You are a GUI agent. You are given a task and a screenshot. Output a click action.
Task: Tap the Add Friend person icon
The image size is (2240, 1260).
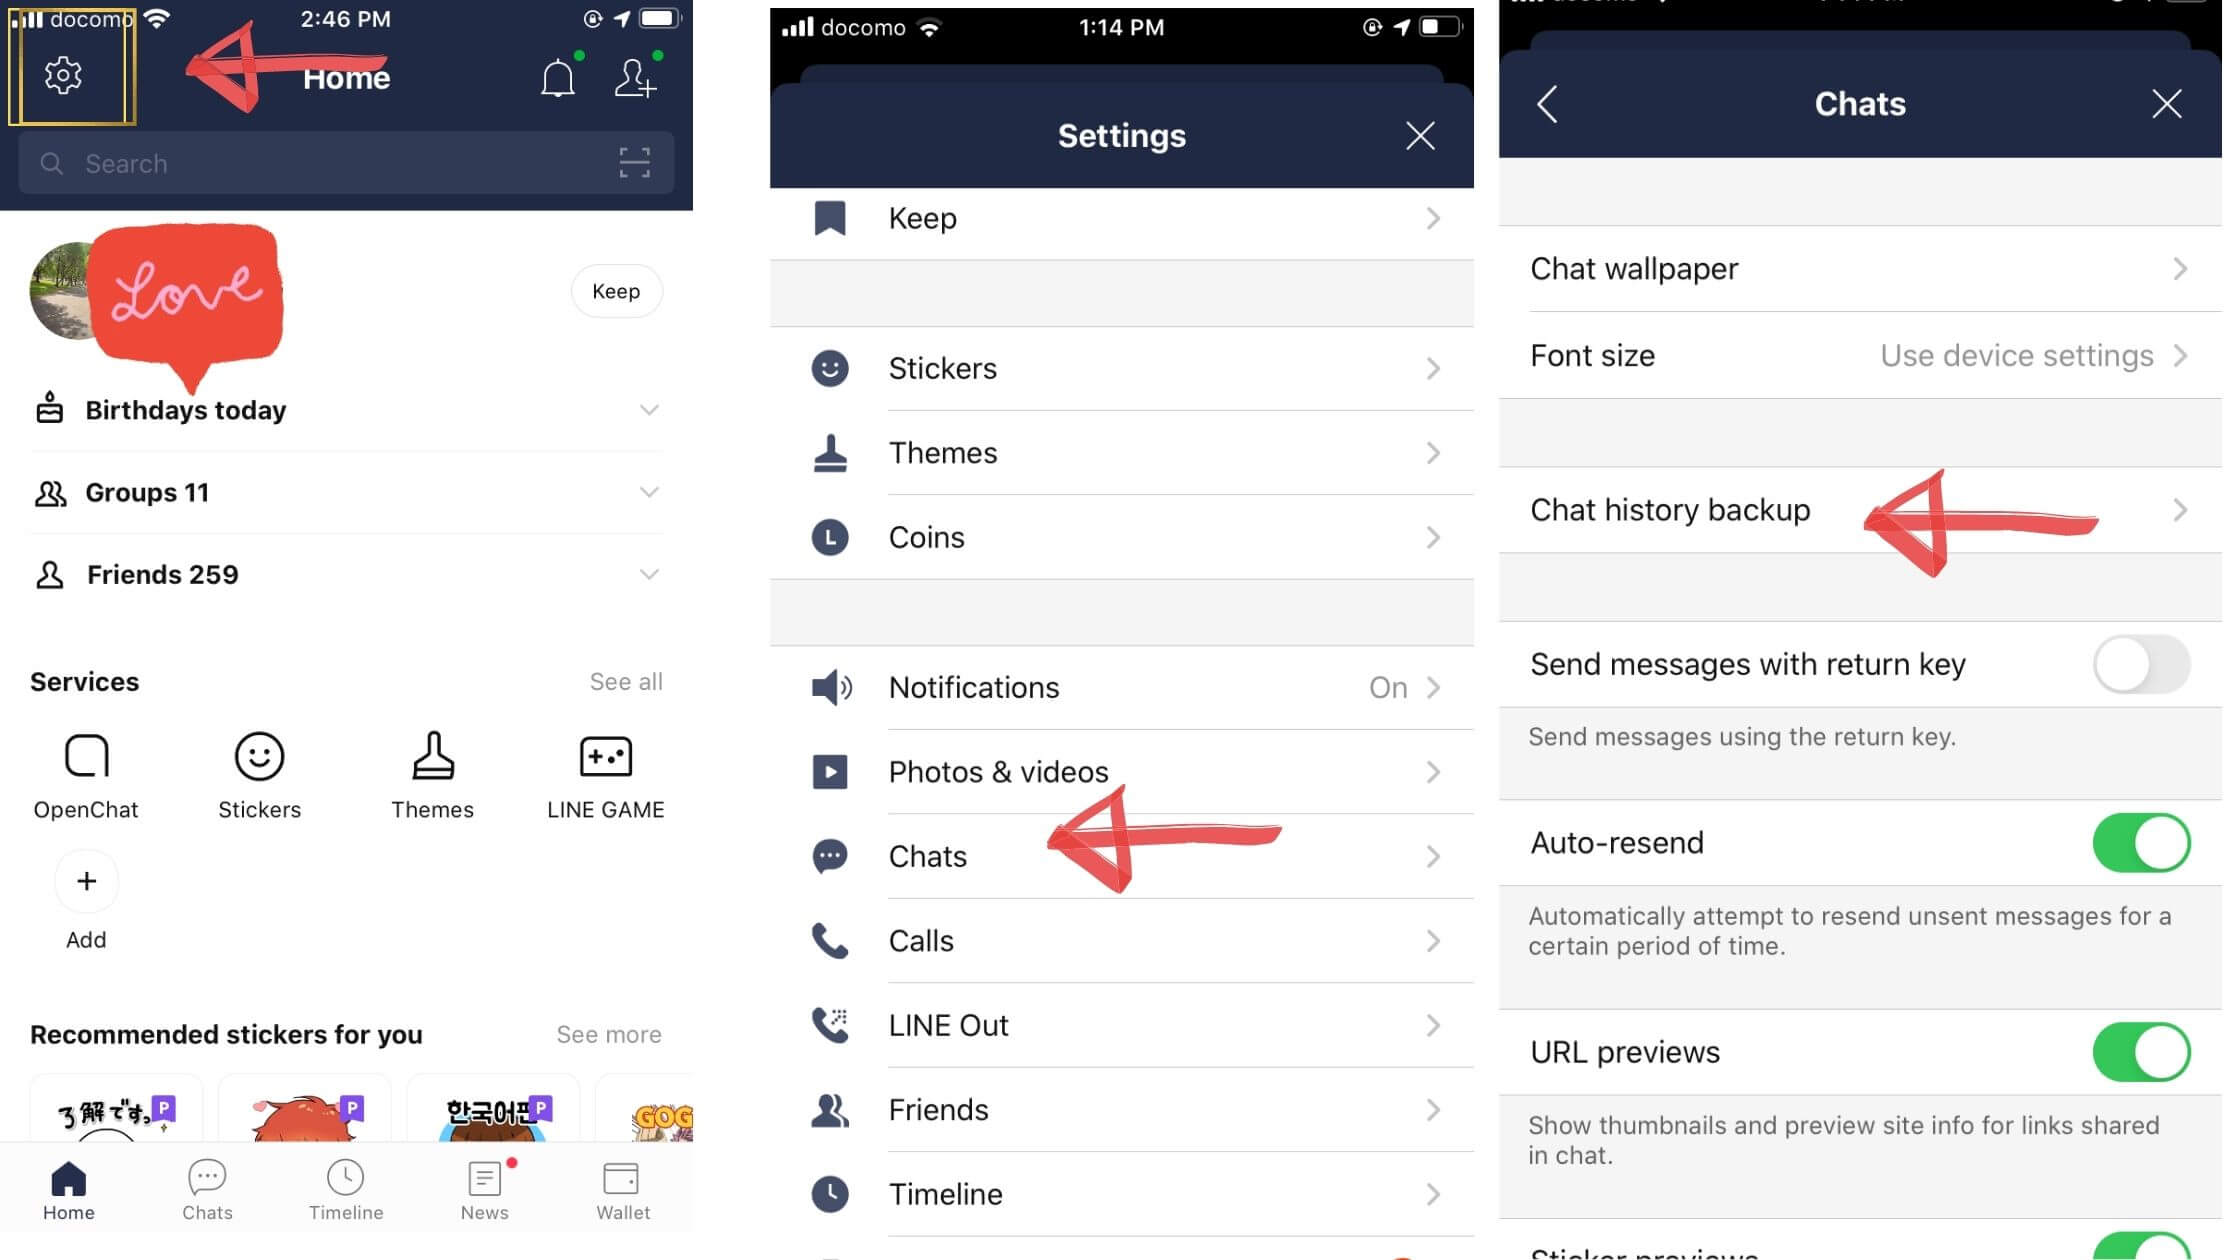(x=638, y=77)
